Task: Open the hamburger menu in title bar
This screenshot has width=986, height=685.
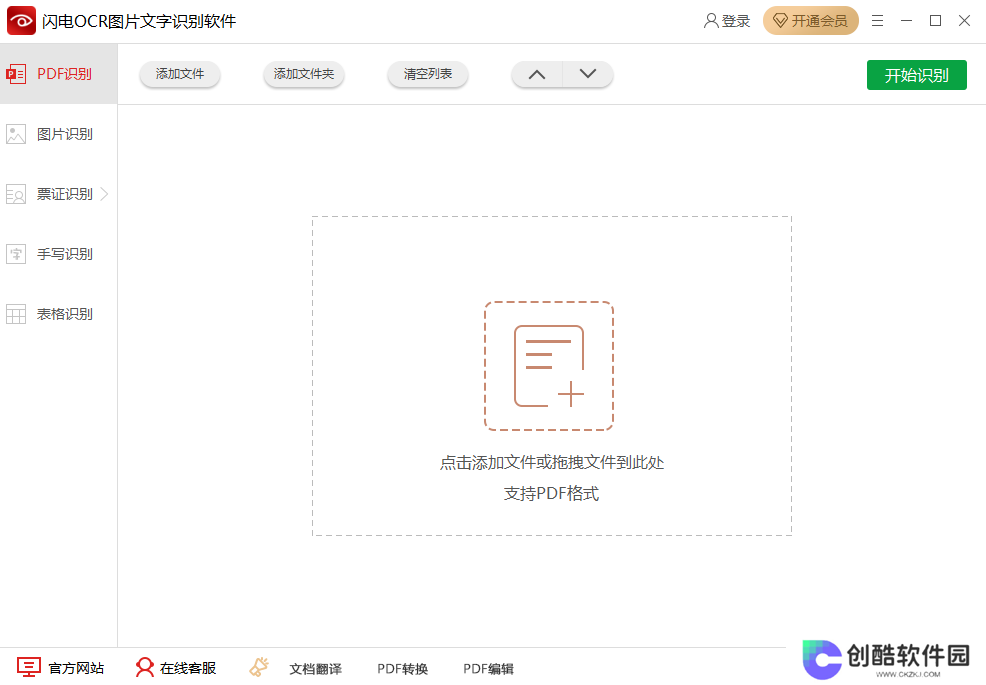Action: [x=877, y=21]
